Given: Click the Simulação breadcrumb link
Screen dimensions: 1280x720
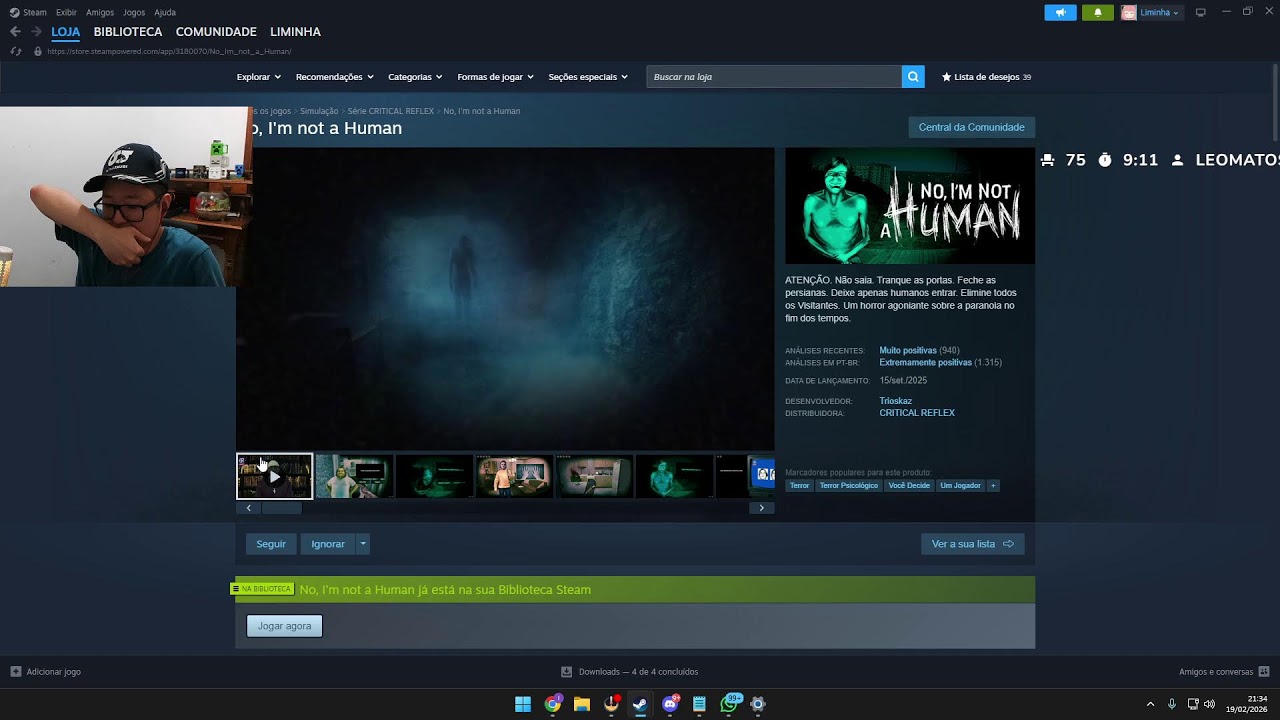Looking at the screenshot, I should coord(319,111).
